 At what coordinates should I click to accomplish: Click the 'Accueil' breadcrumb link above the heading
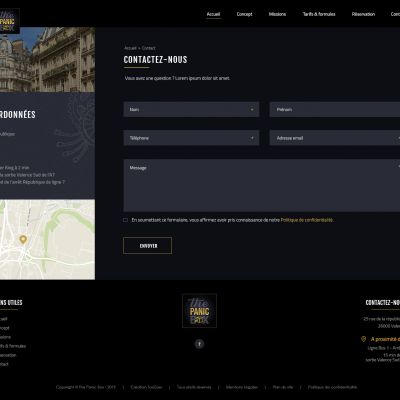click(130, 48)
